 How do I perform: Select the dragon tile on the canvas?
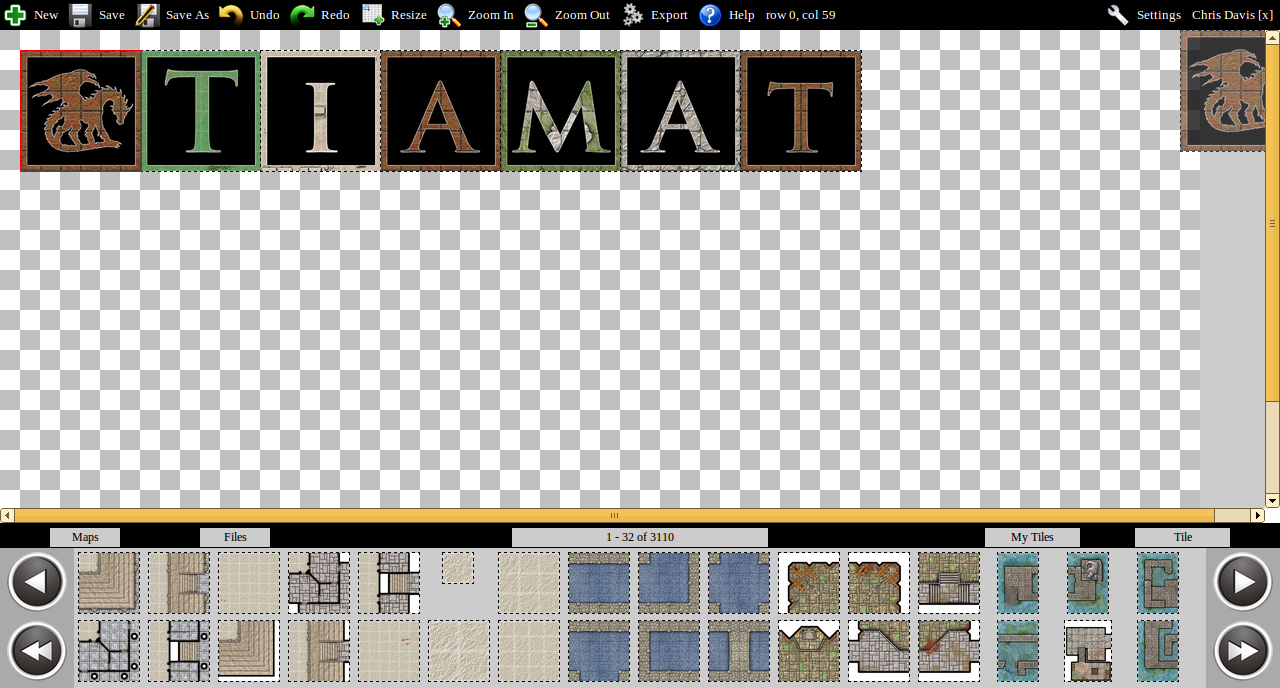81,111
